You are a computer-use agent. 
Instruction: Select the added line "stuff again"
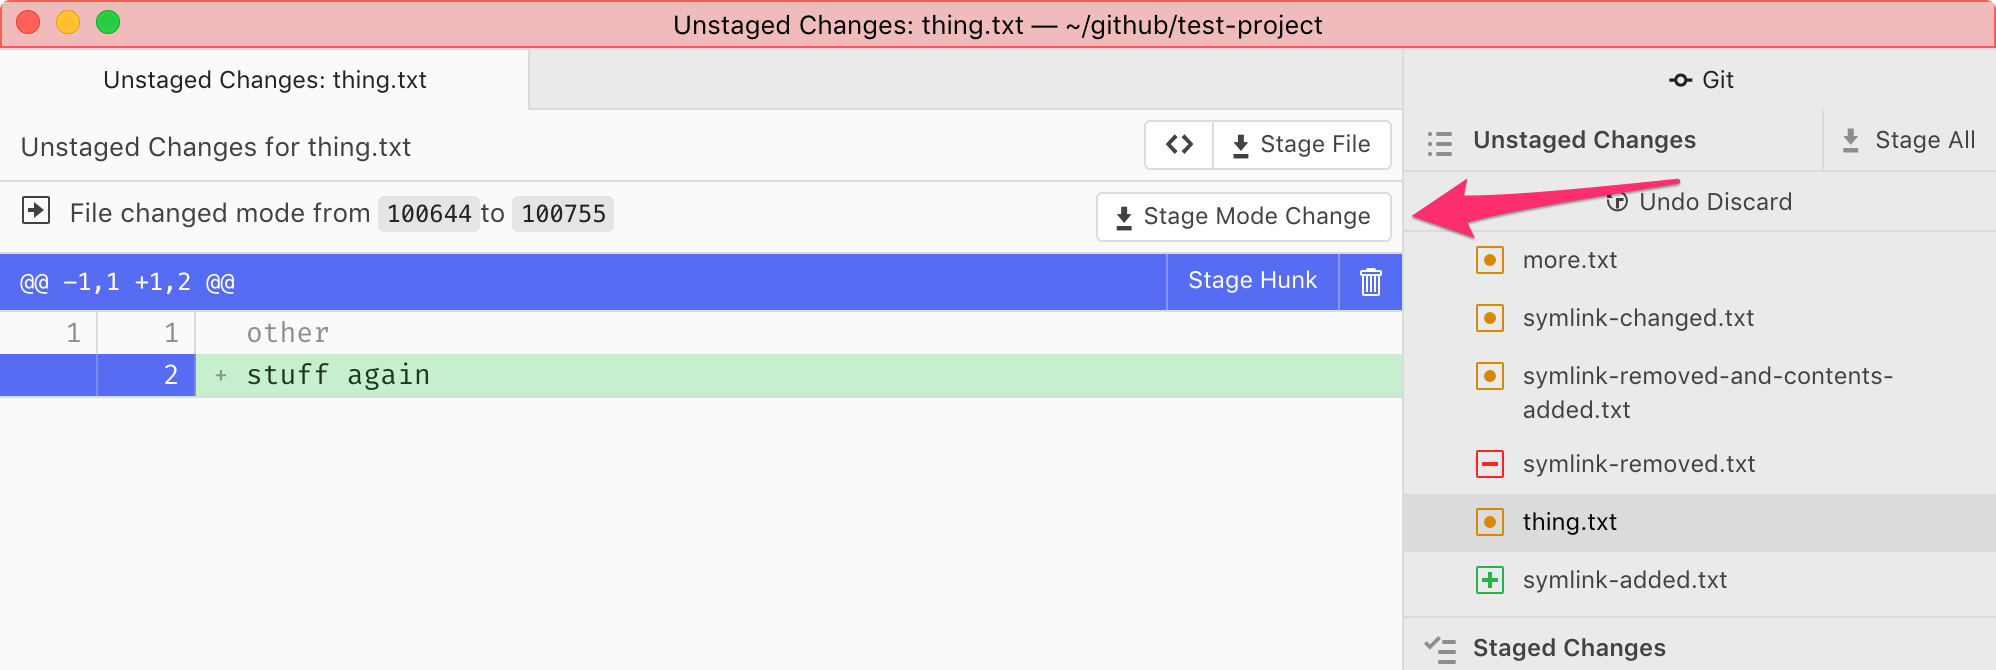pyautogui.click(x=338, y=375)
